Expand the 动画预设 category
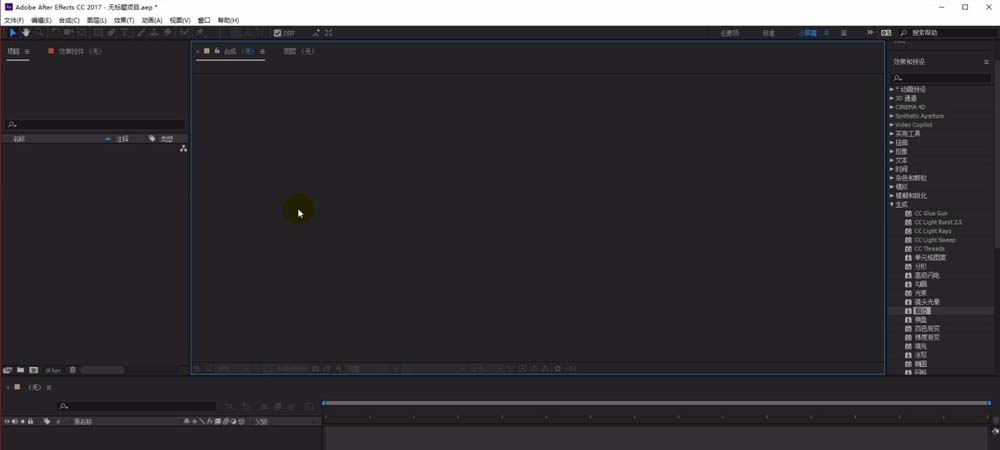The width and height of the screenshot is (1000, 450). coord(892,89)
